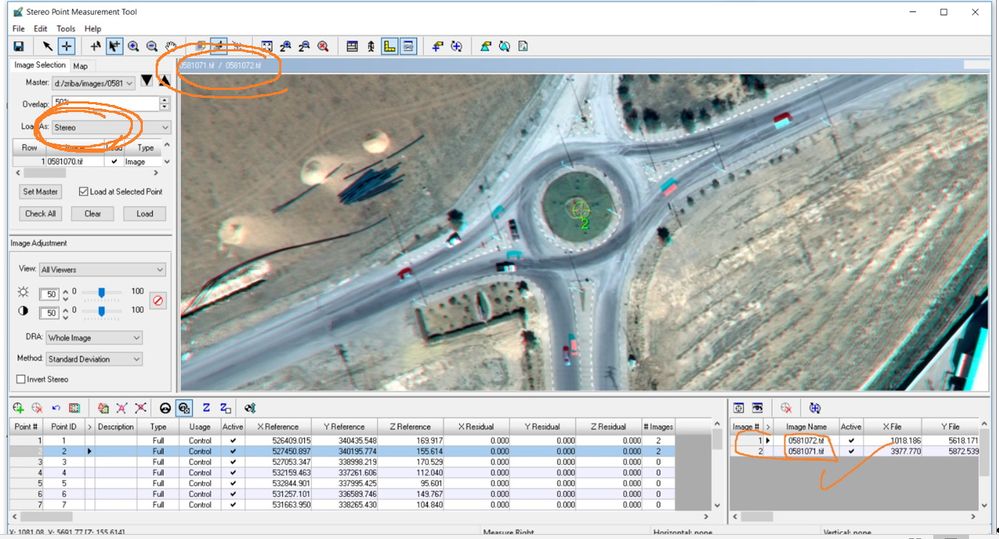Open the Method Standard Deviation dropdown
Viewport: 999px width, 539px height.
[x=93, y=359]
